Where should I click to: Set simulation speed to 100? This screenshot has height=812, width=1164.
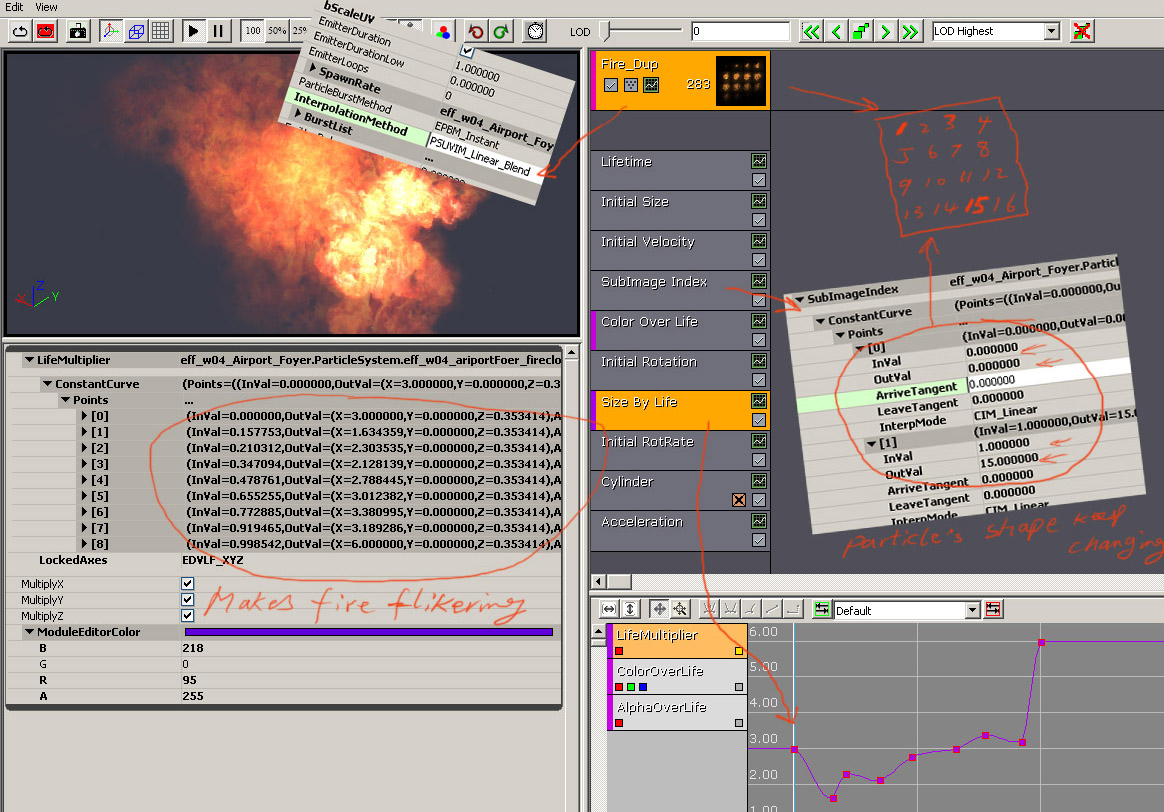[x=253, y=31]
